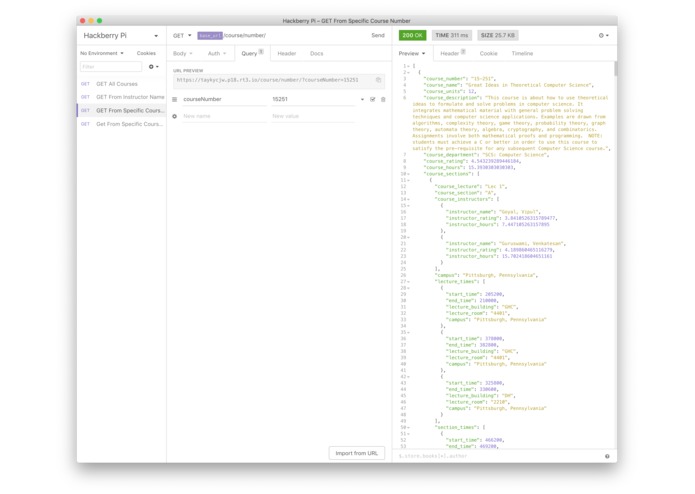The width and height of the screenshot is (695, 494).
Task: Click the 200 OK status tag
Action: (x=412, y=35)
